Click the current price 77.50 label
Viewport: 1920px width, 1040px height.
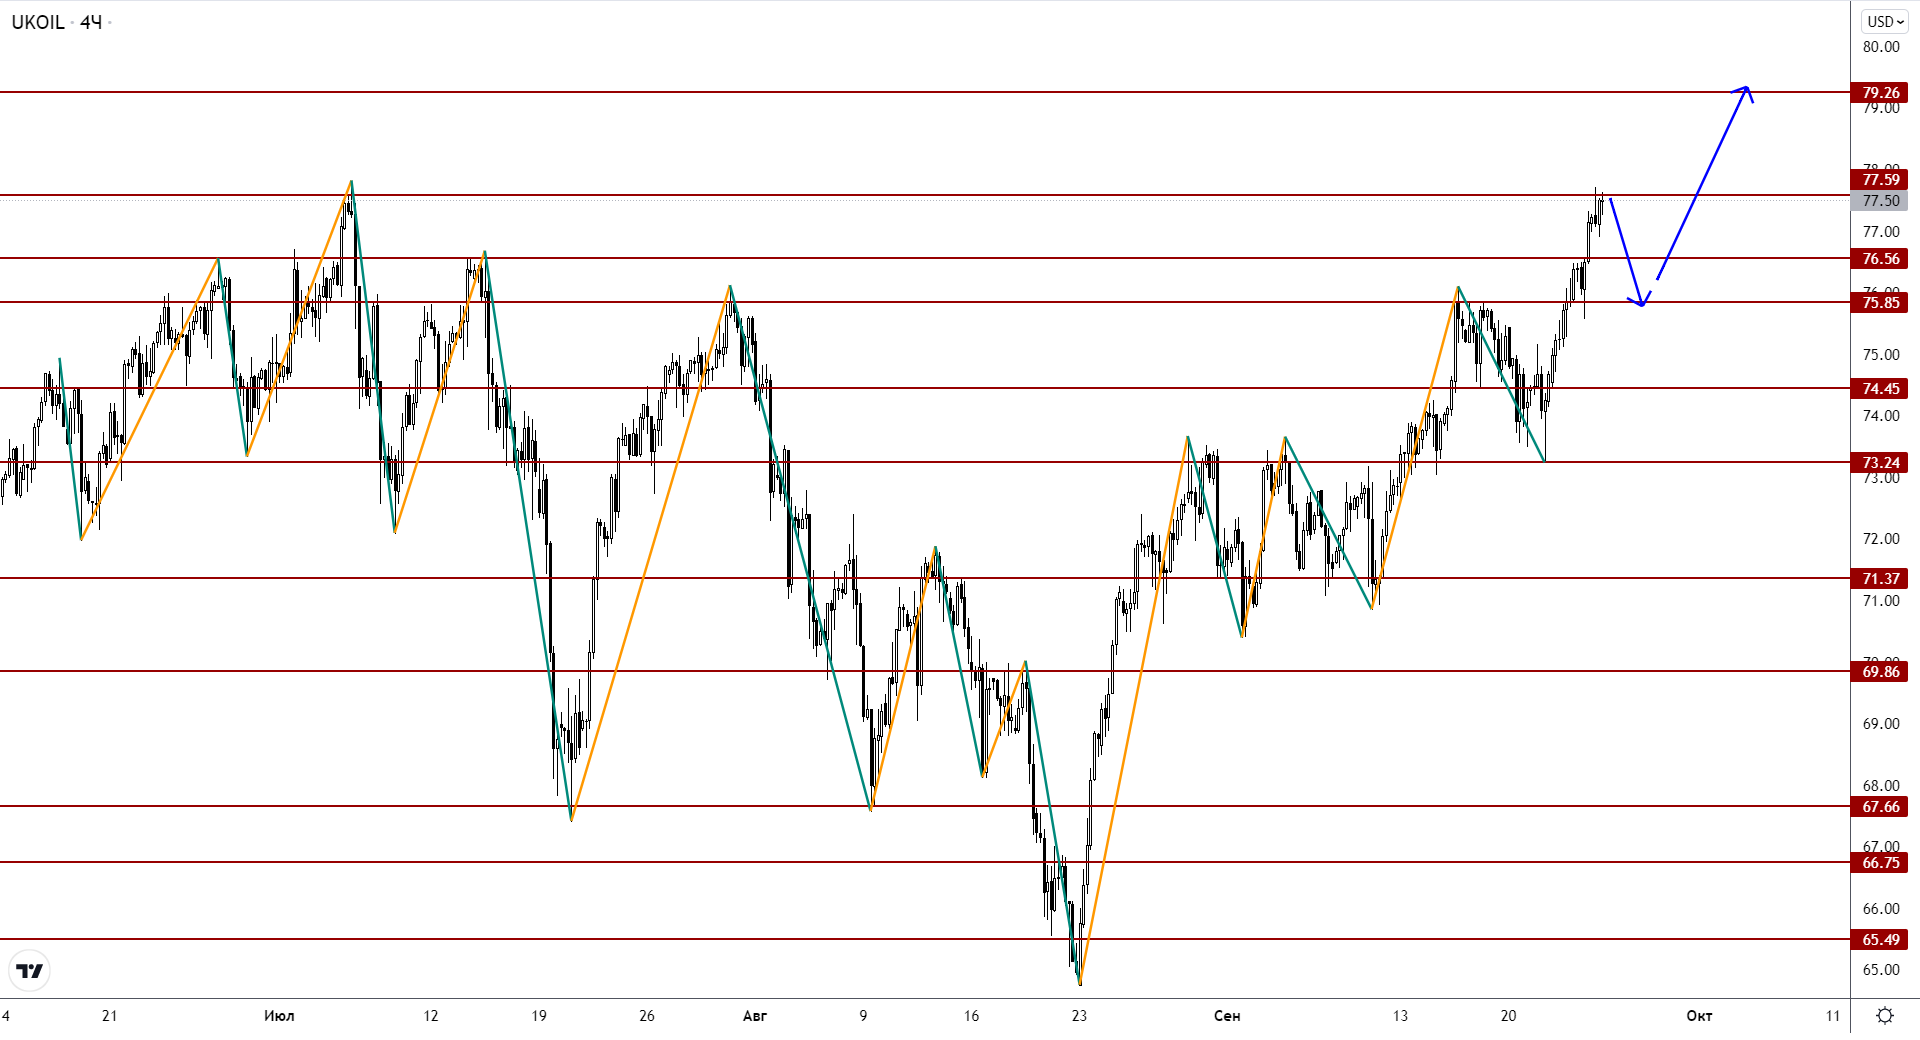(x=1880, y=201)
